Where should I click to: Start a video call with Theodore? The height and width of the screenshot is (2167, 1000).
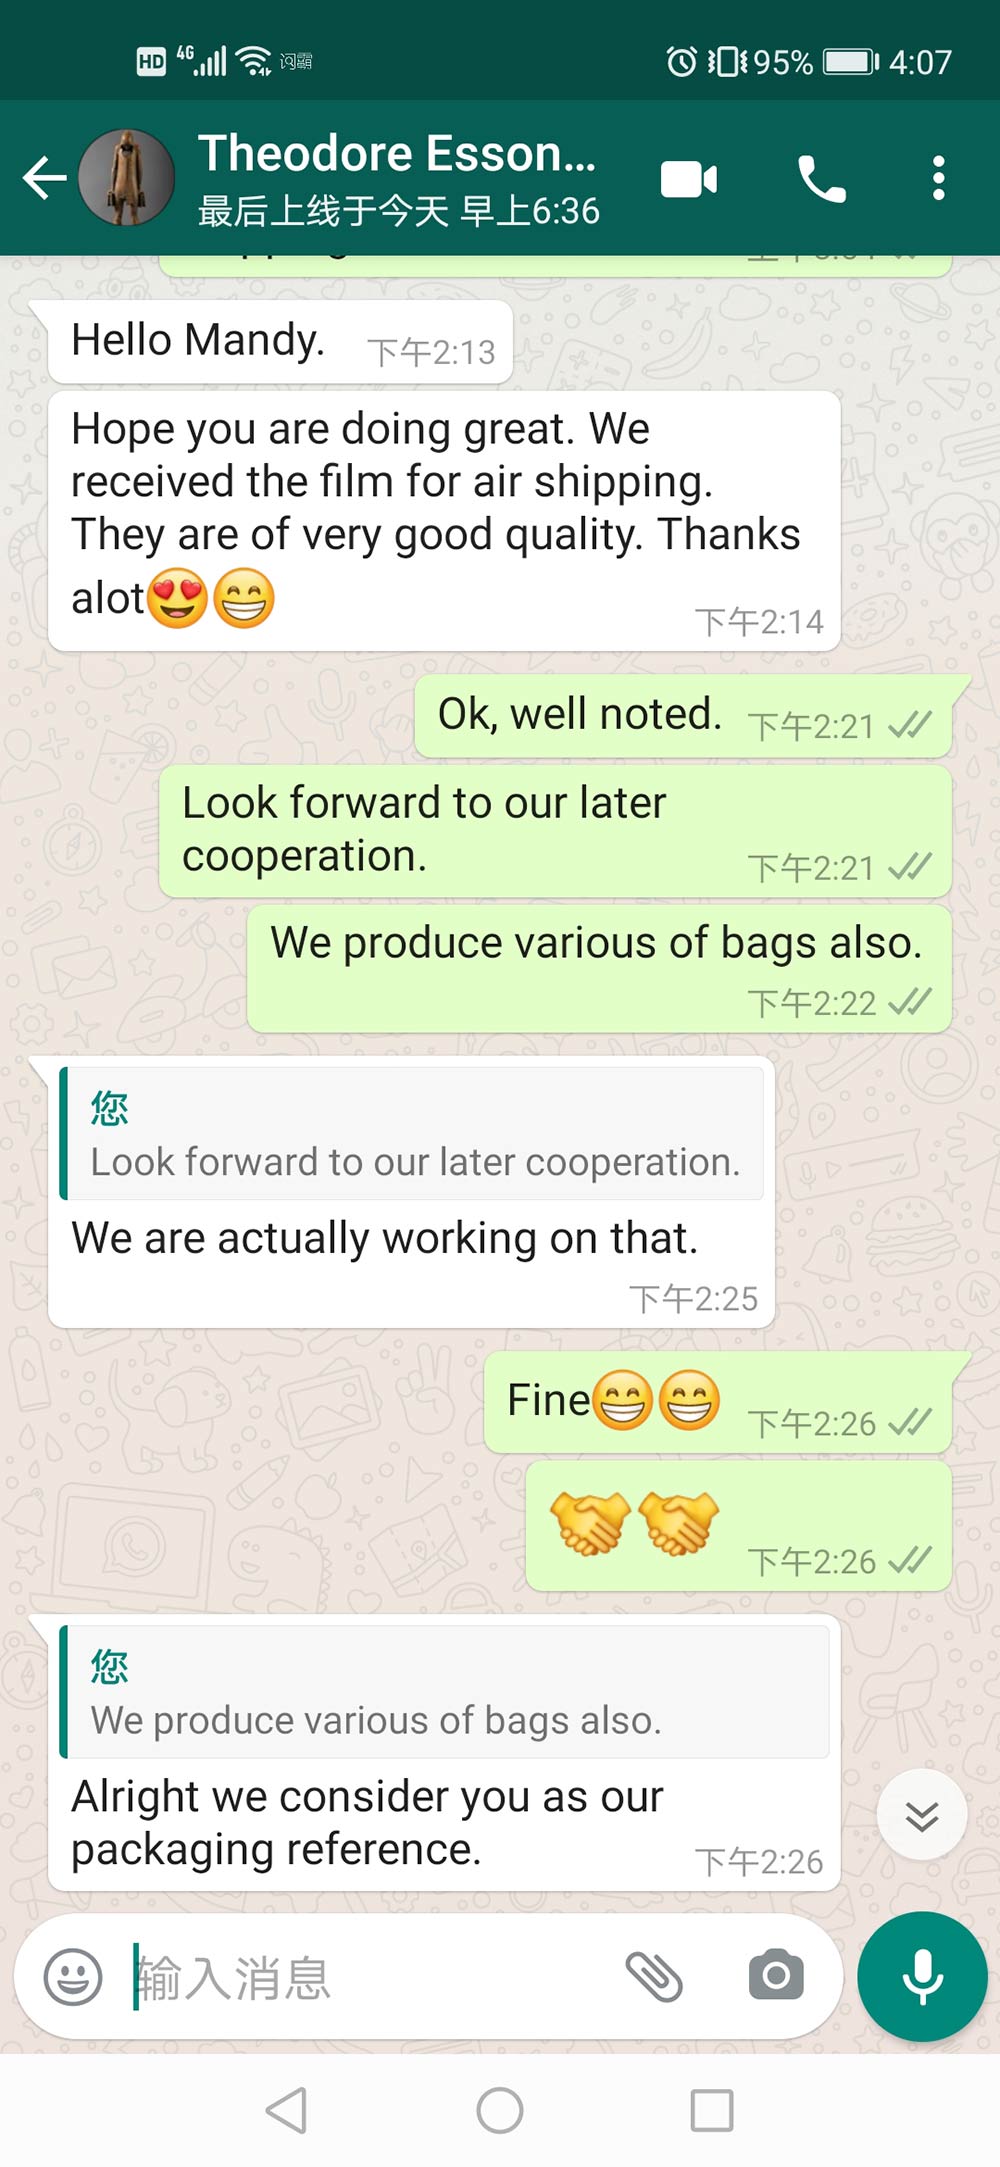[689, 179]
